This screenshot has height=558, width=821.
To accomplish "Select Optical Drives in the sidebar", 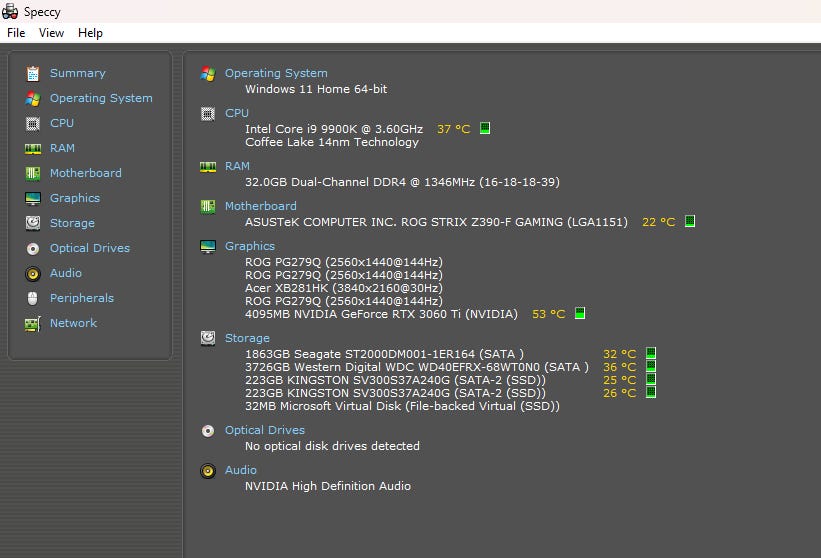I will click(x=90, y=248).
